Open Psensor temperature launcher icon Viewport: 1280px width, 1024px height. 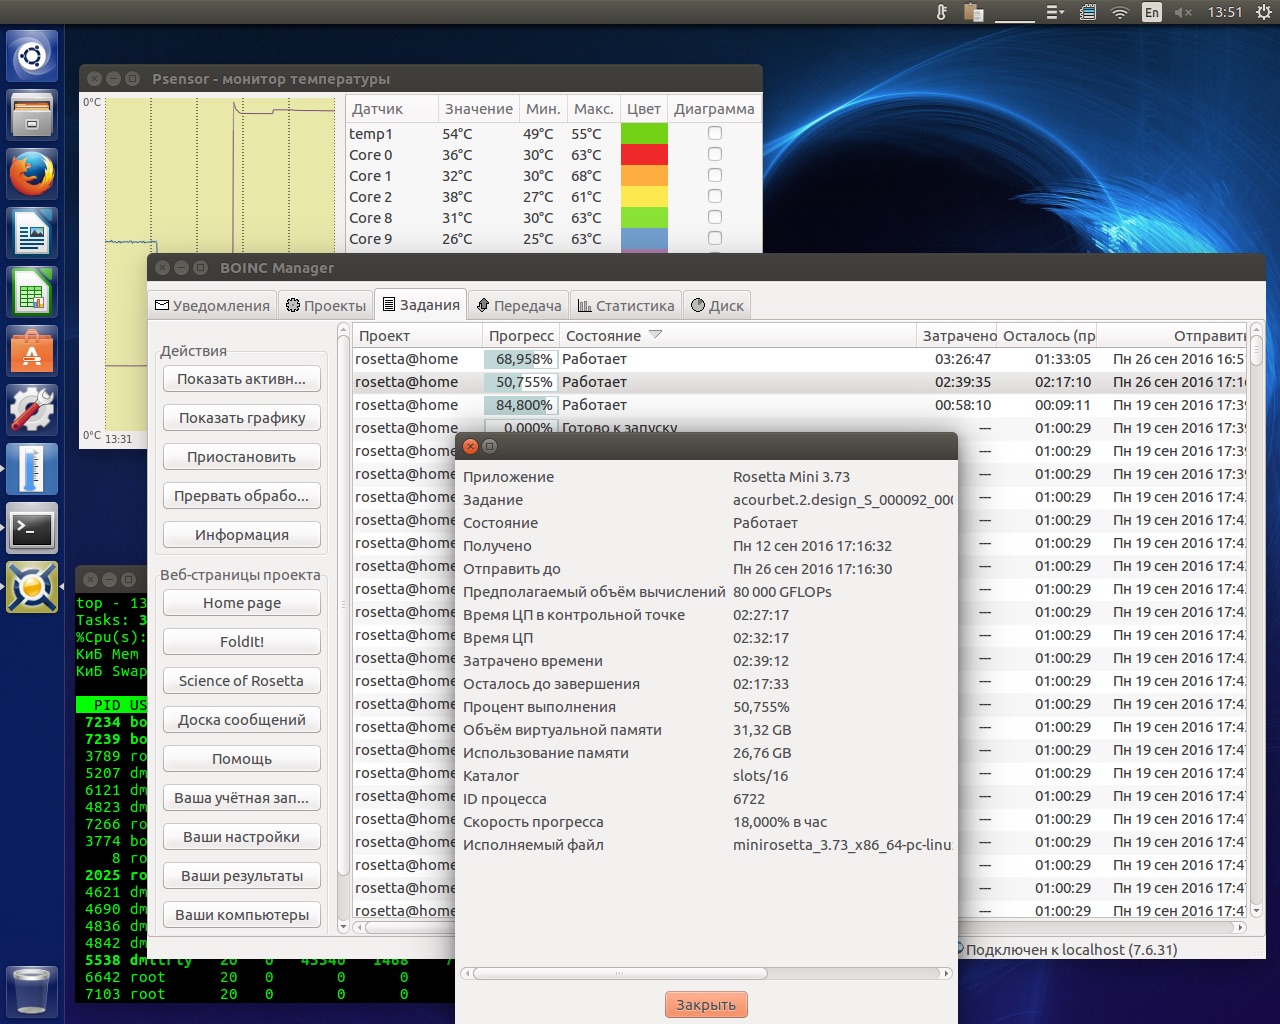32,469
